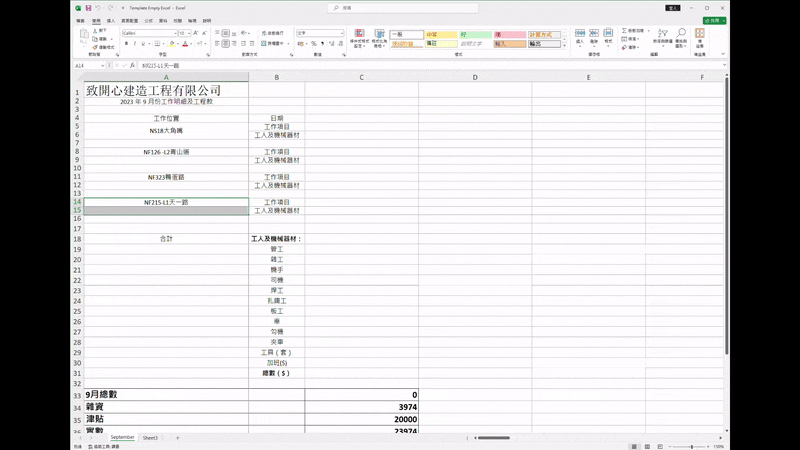Switch to the Sheet3 worksheet tab

[150, 438]
